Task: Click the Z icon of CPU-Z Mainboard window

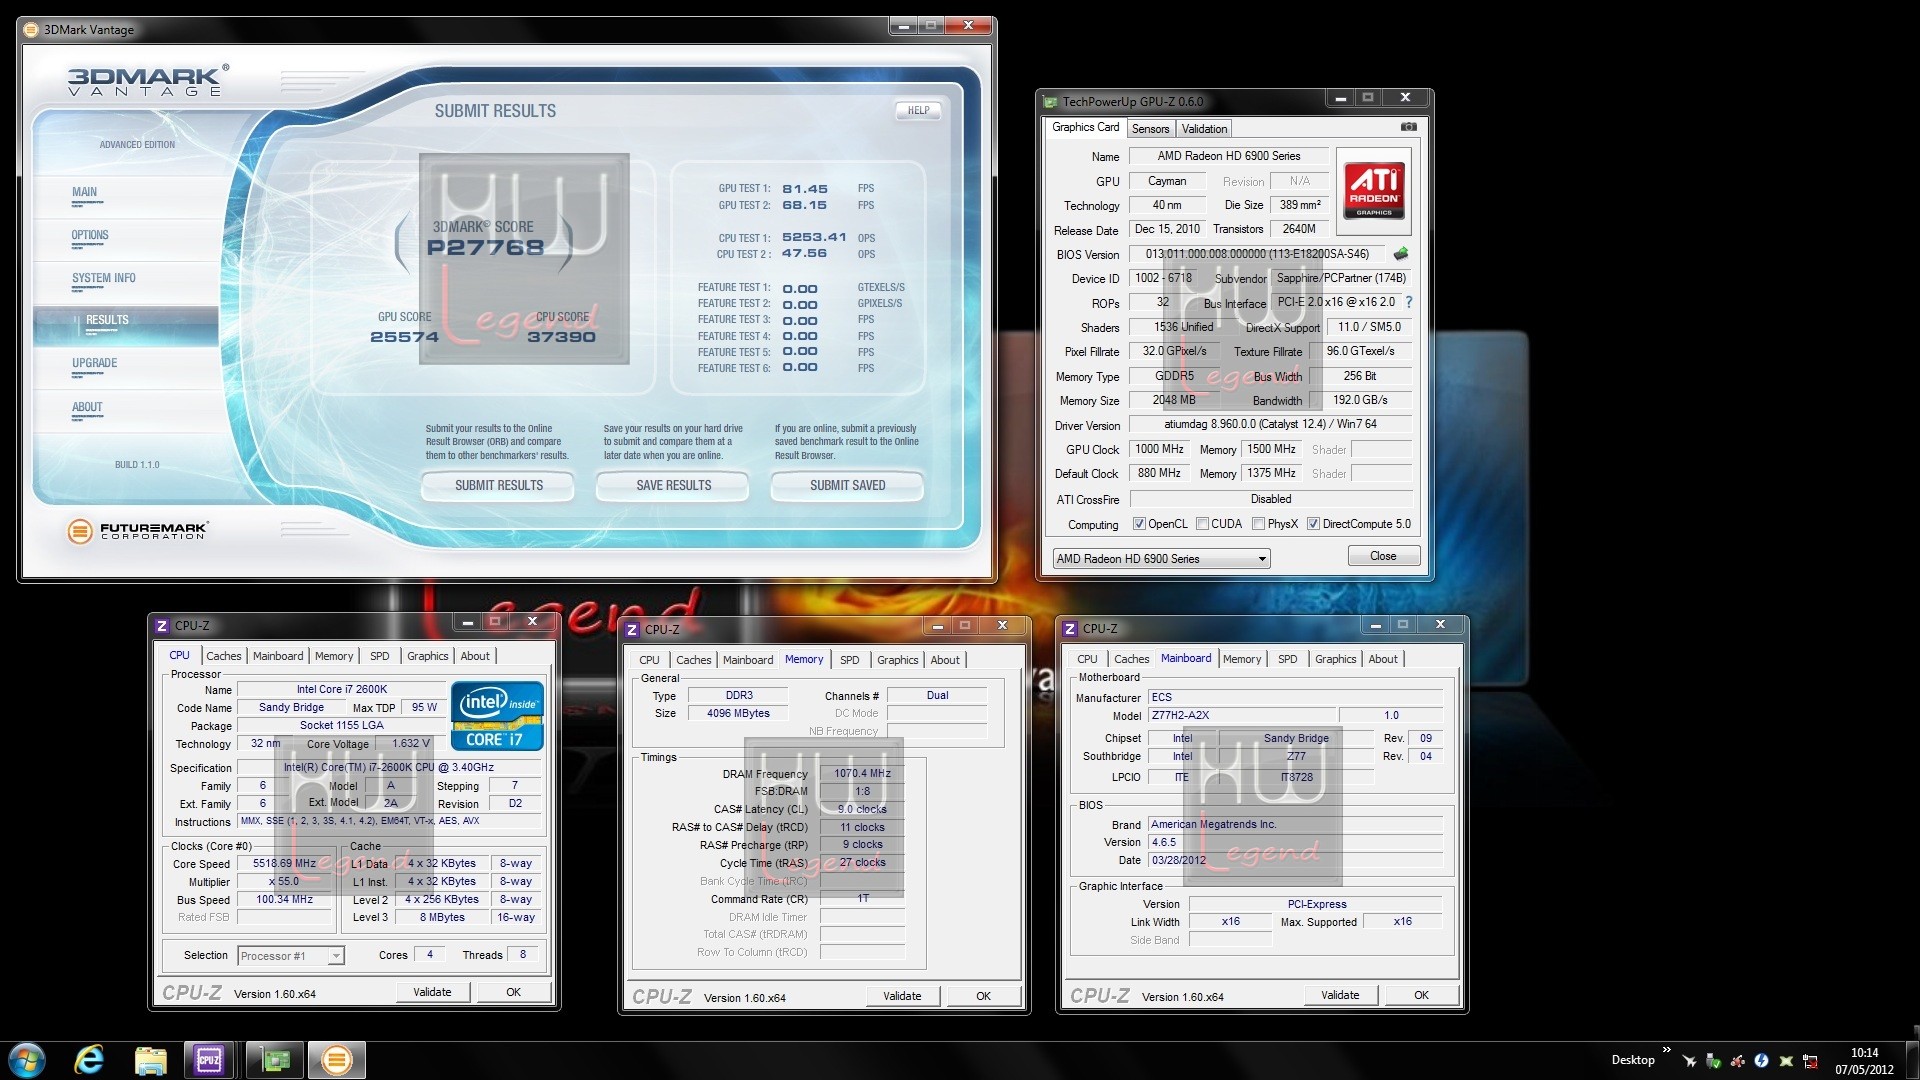Action: pyautogui.click(x=1069, y=628)
